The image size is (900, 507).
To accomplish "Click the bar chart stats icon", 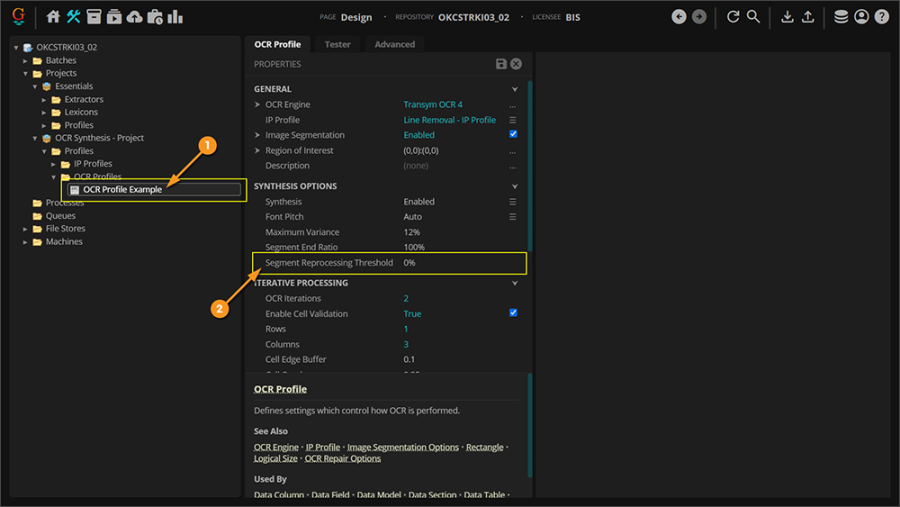I will point(175,17).
